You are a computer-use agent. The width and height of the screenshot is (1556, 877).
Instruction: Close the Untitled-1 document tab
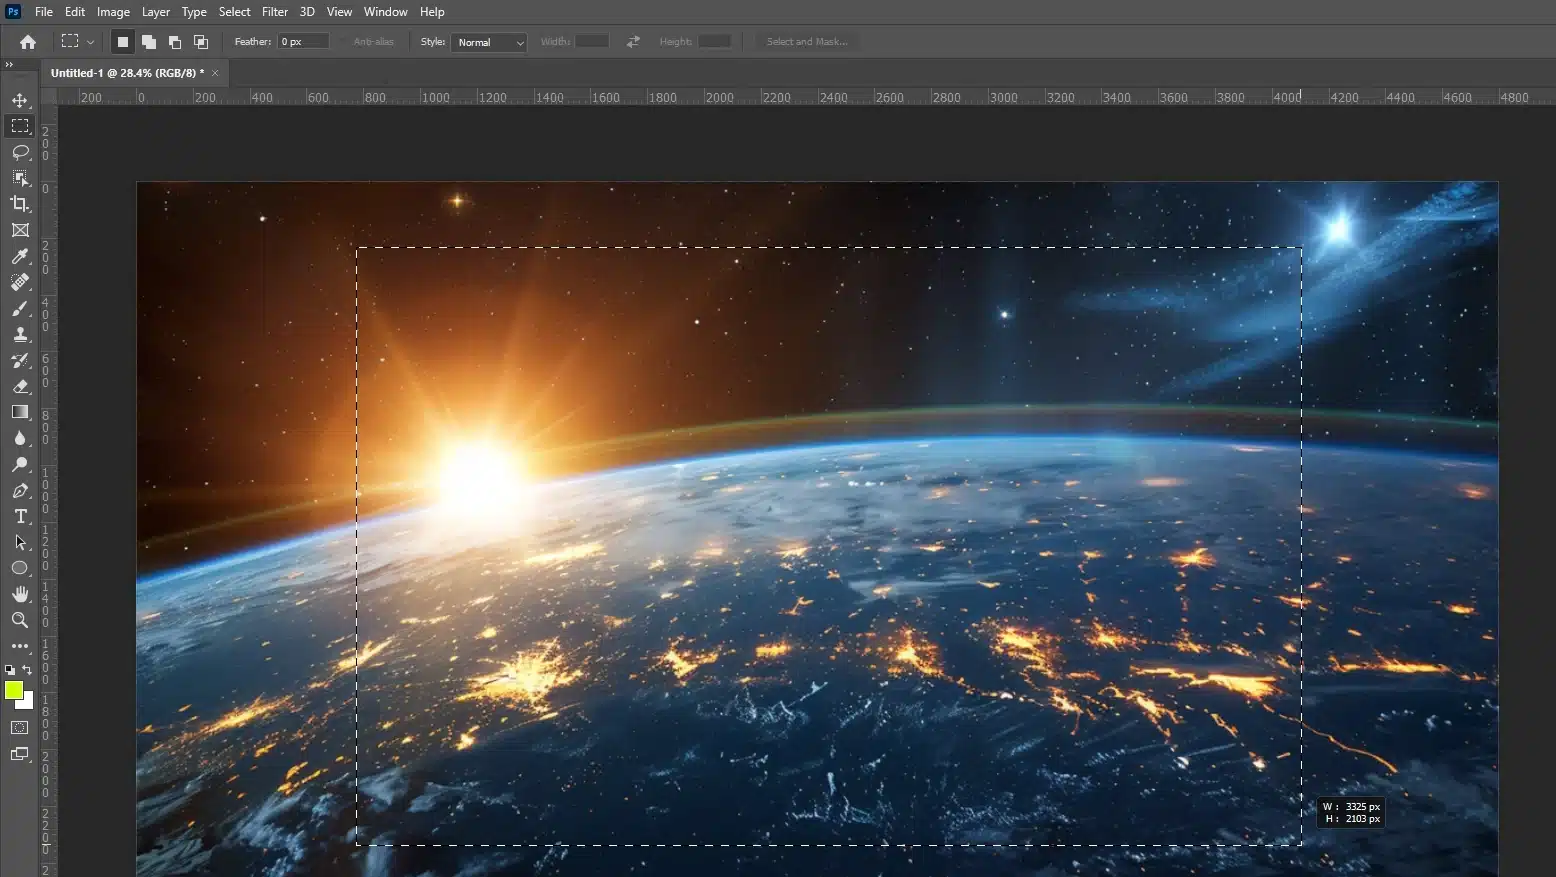(x=215, y=73)
